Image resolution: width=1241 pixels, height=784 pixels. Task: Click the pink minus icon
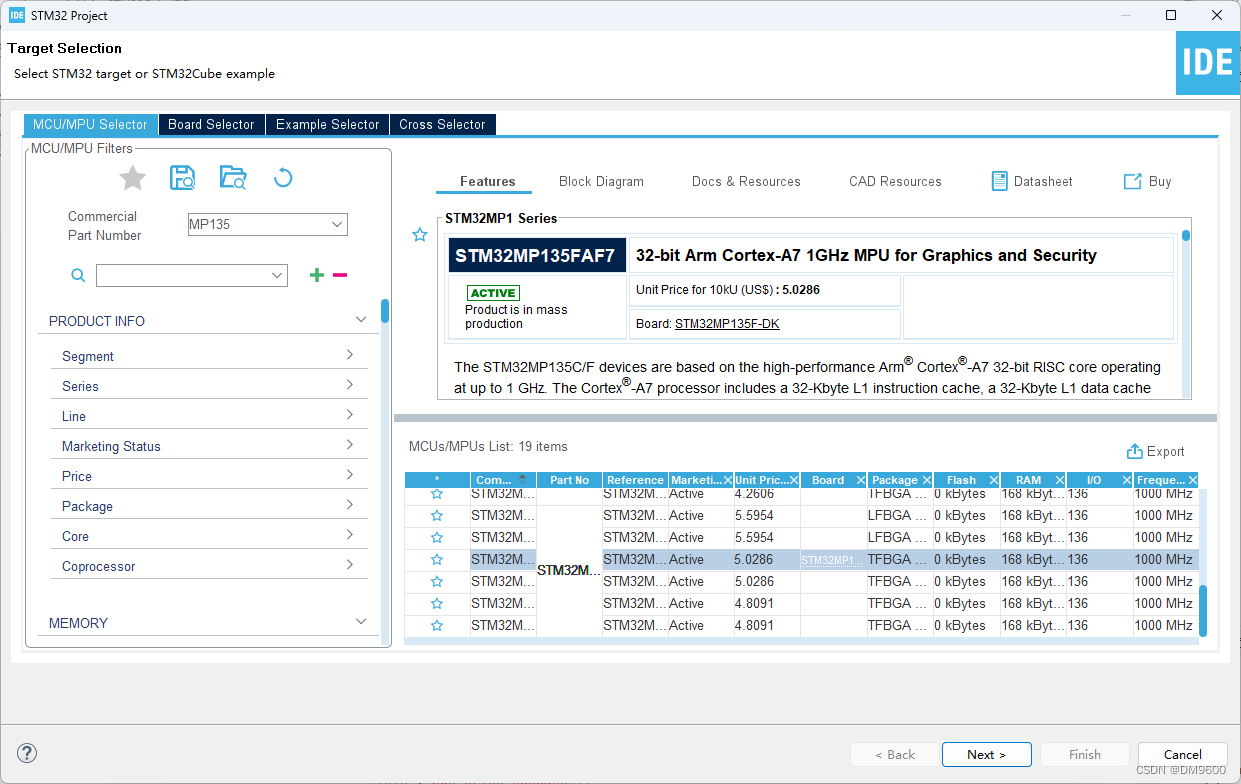tap(340, 275)
